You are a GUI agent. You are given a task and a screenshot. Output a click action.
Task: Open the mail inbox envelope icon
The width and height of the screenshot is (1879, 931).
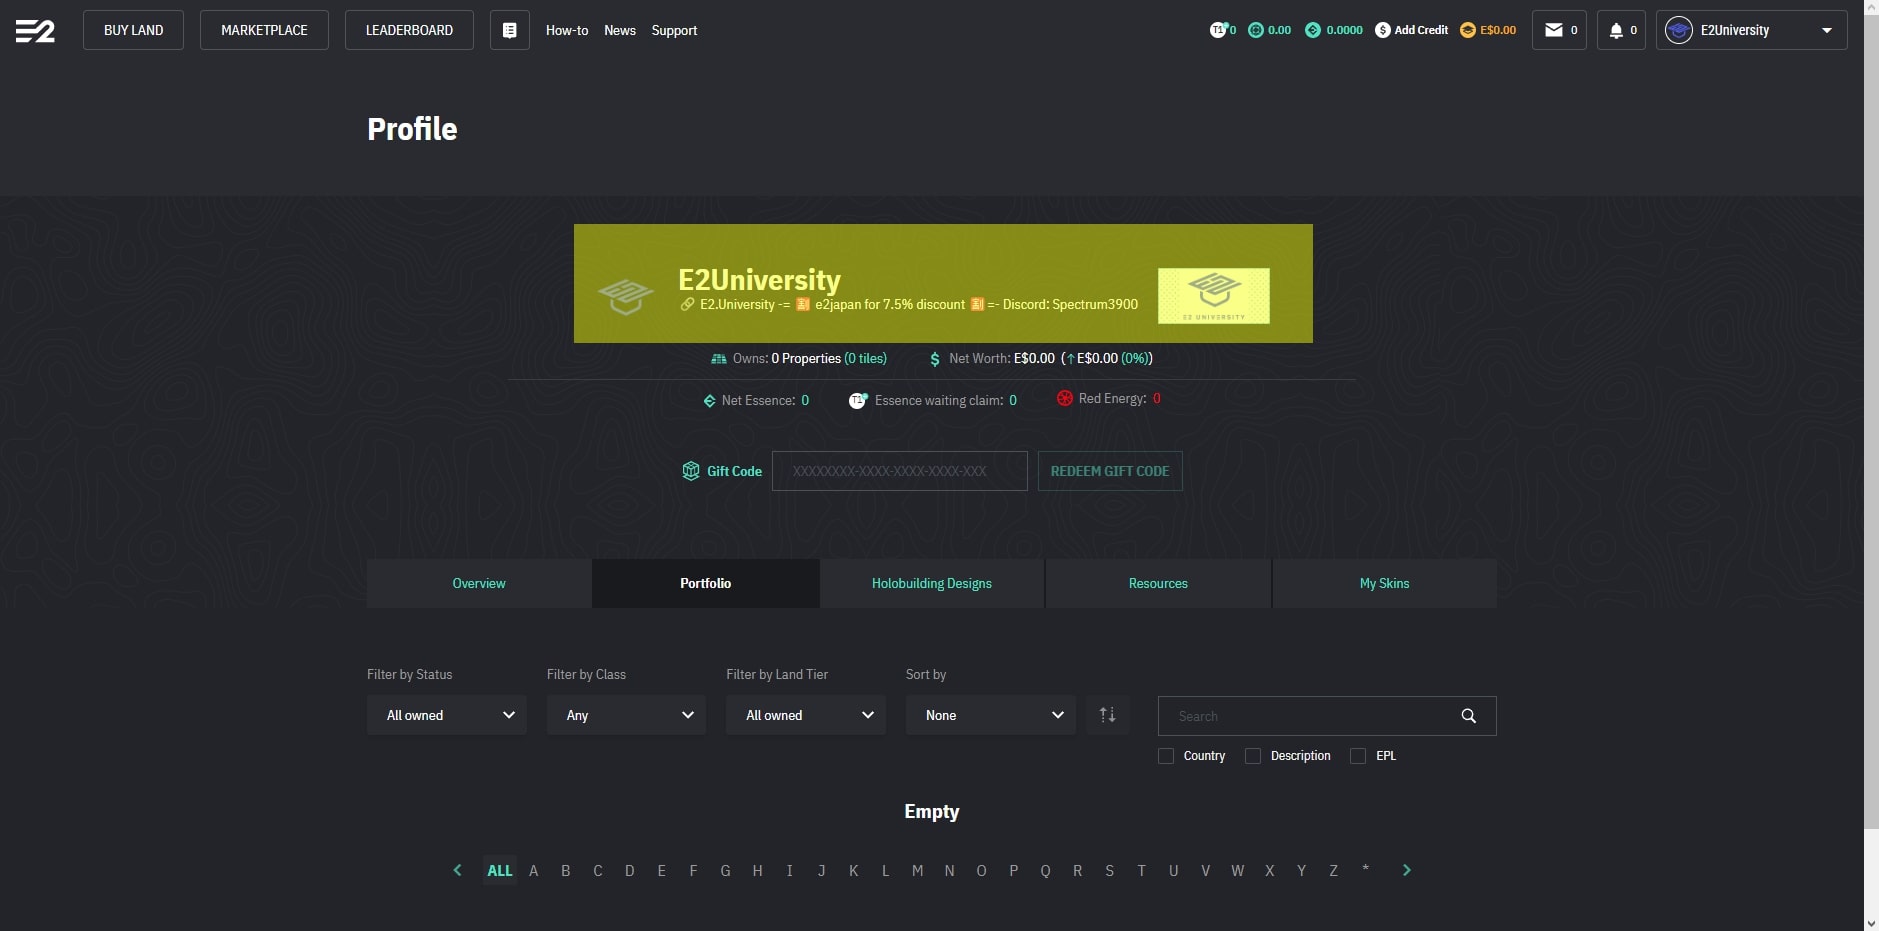pos(1553,30)
